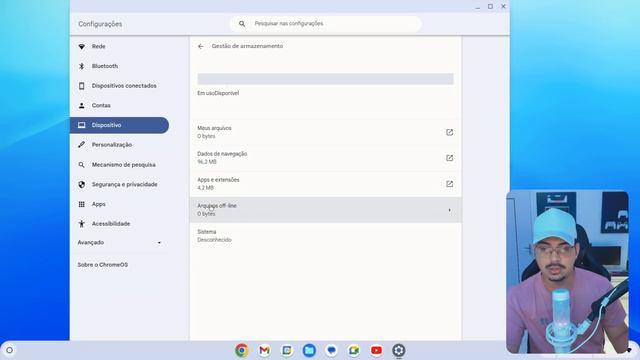This screenshot has width=640, height=360.
Task: Launch Gmail from the shelf
Action: 264,350
